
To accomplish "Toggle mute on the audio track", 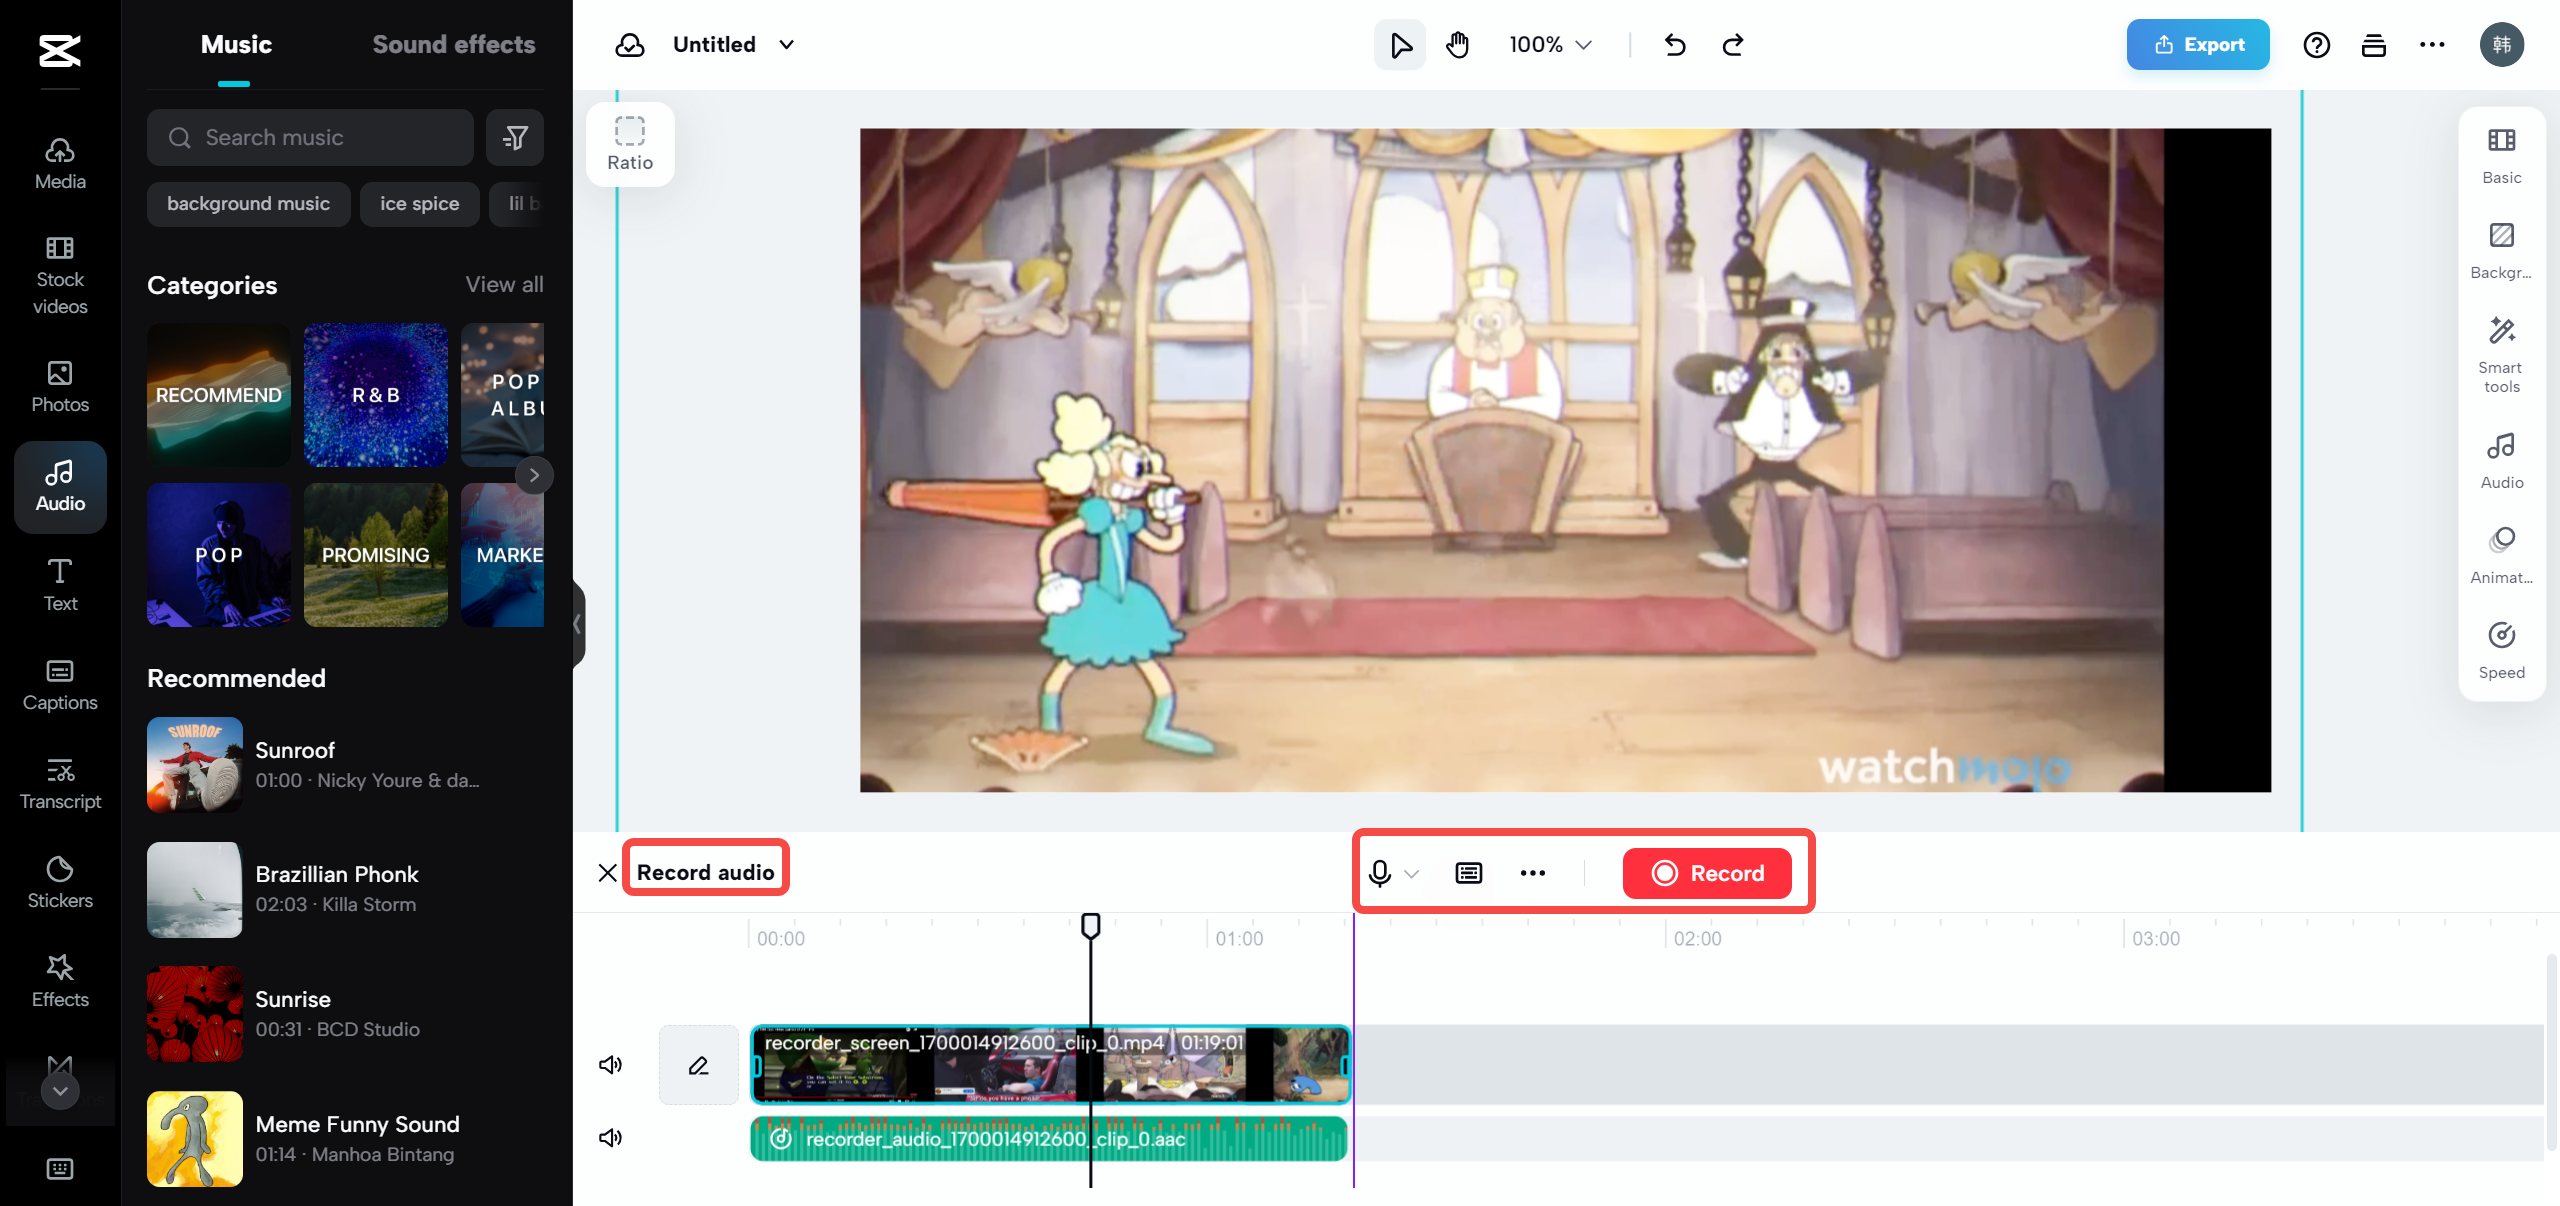I will 612,1137.
